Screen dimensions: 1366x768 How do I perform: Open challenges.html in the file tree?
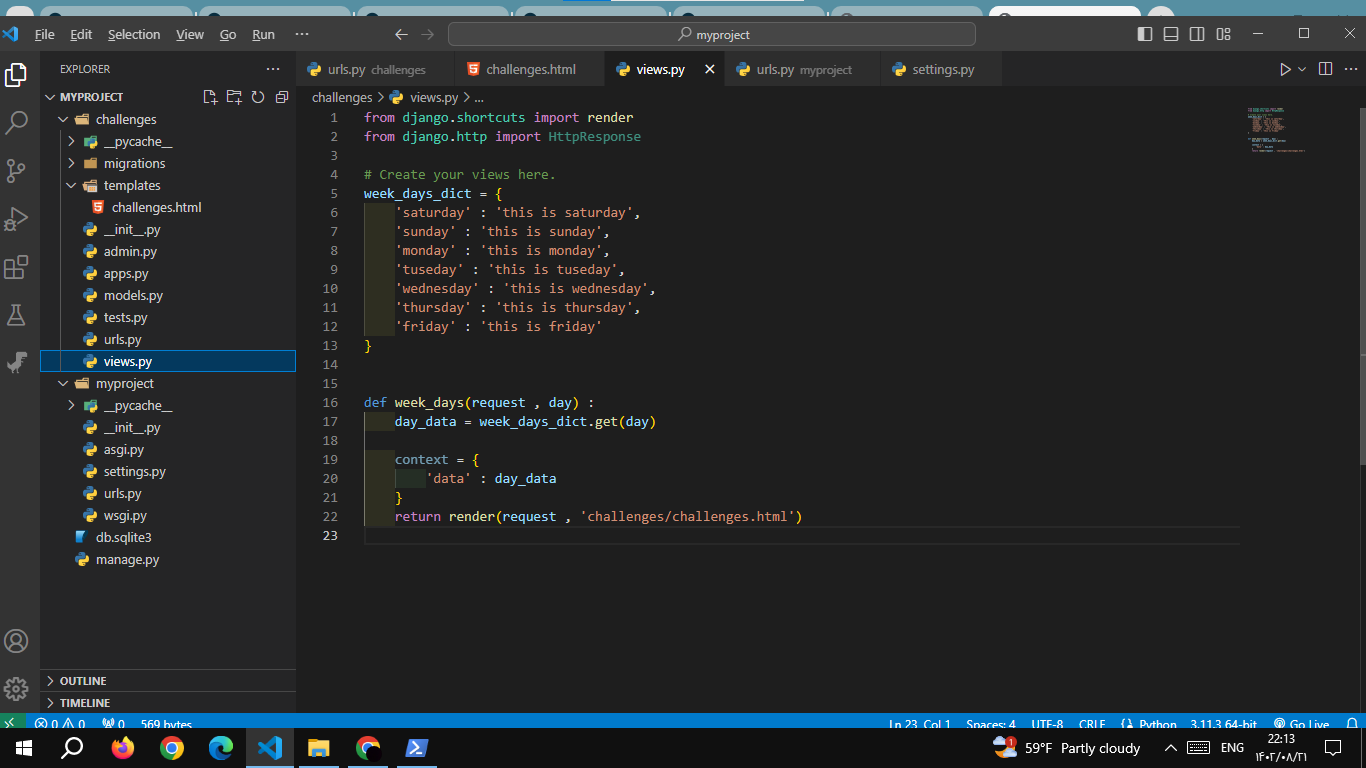point(156,207)
